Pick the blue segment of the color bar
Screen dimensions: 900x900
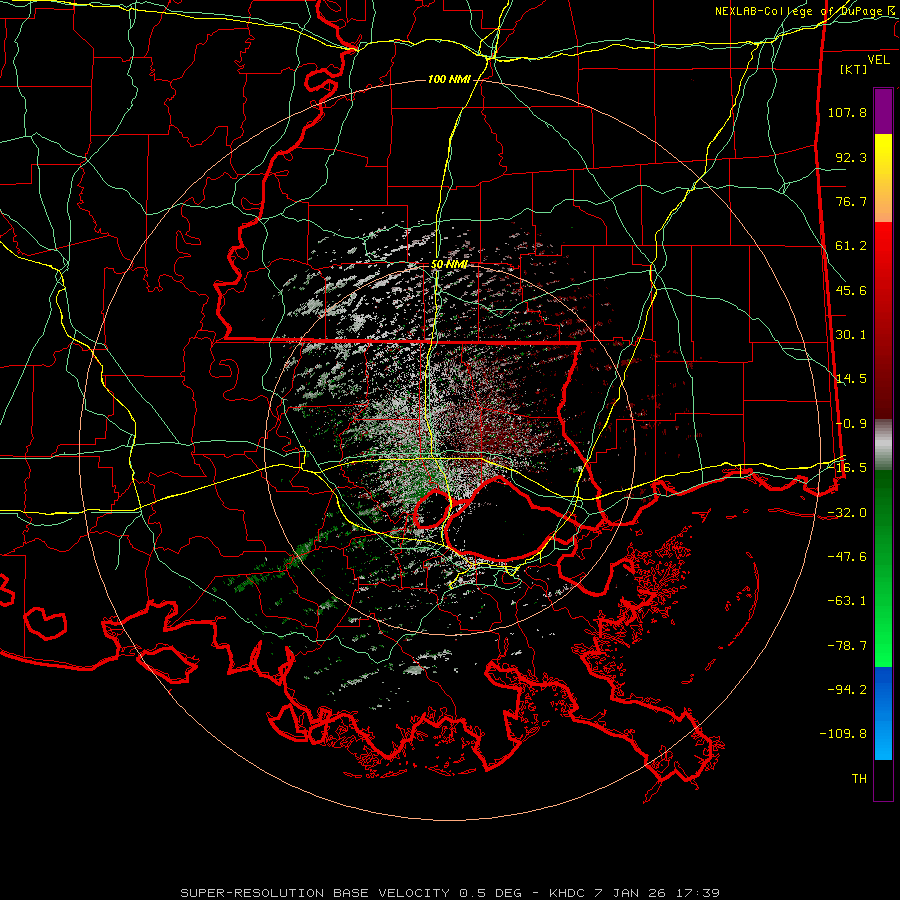[x=883, y=713]
